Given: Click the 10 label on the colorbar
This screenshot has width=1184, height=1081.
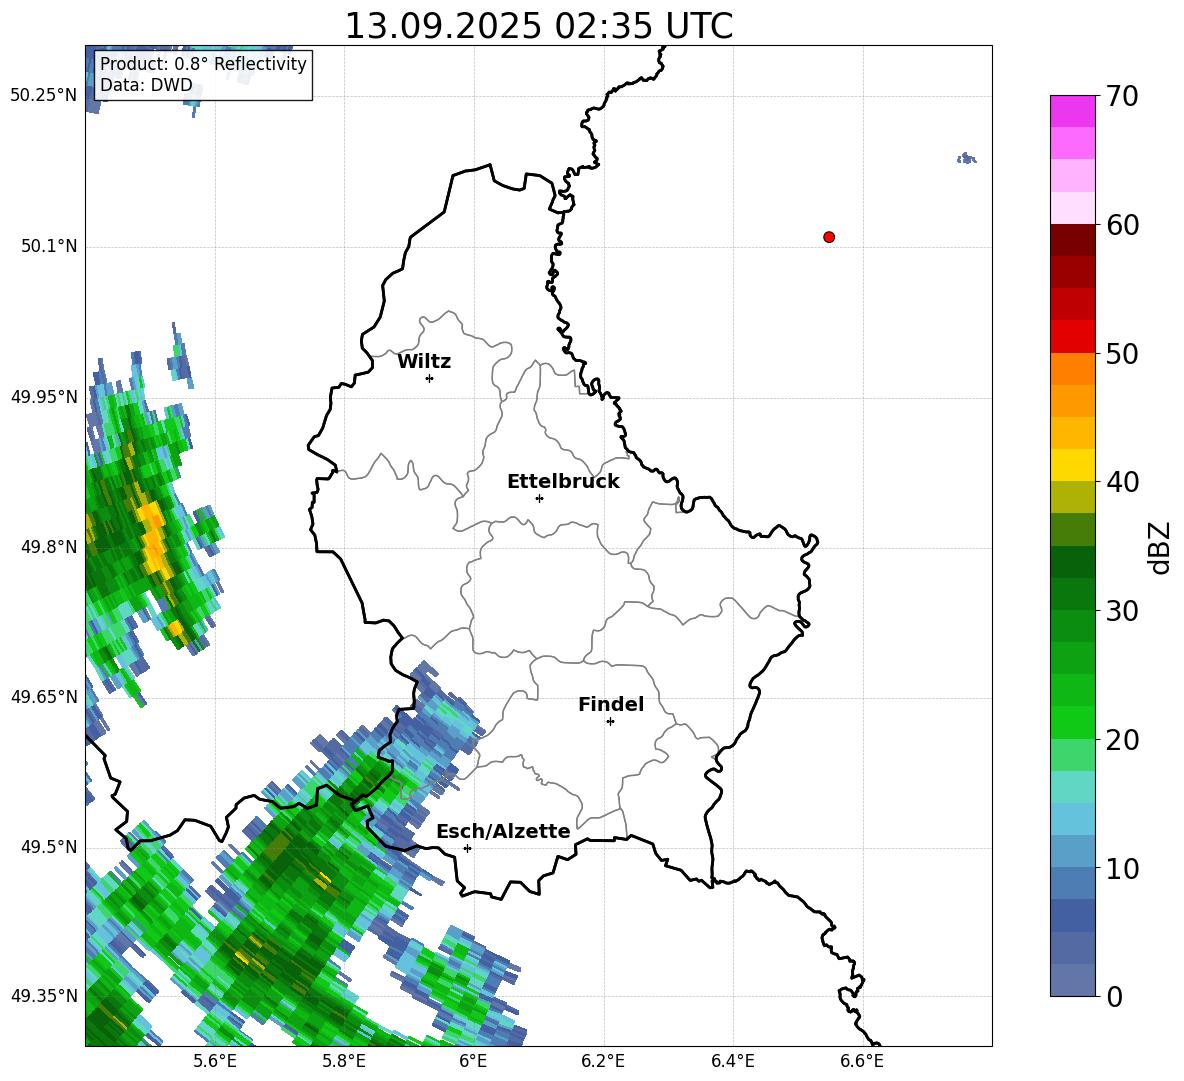Looking at the screenshot, I should tap(1122, 868).
